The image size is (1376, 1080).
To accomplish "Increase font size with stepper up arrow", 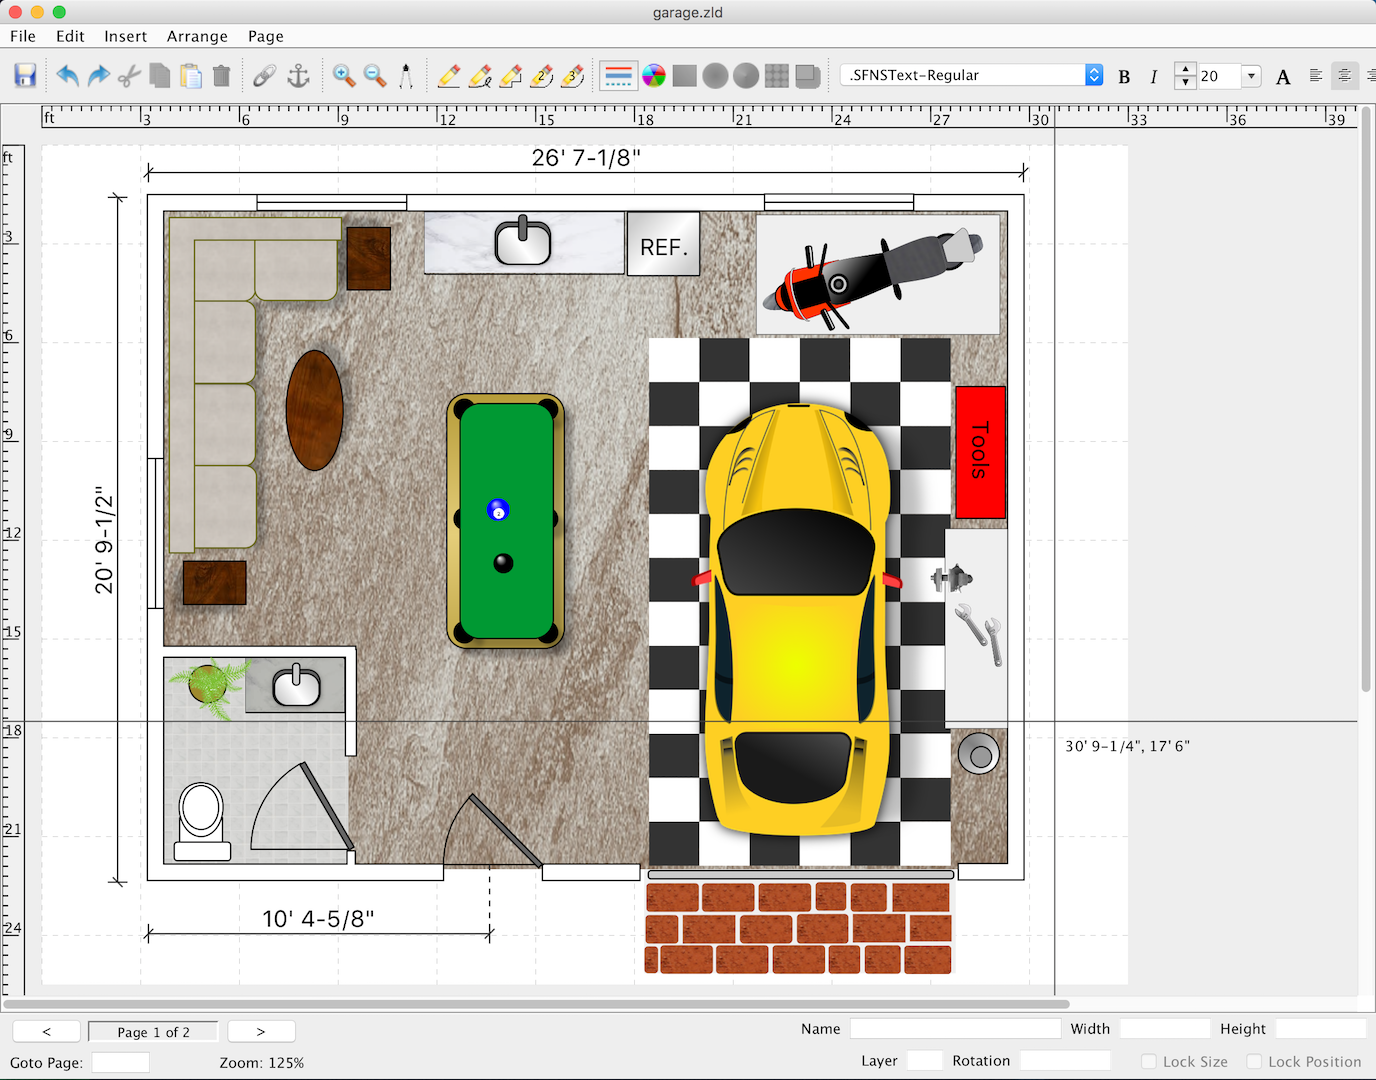I will (x=1185, y=70).
